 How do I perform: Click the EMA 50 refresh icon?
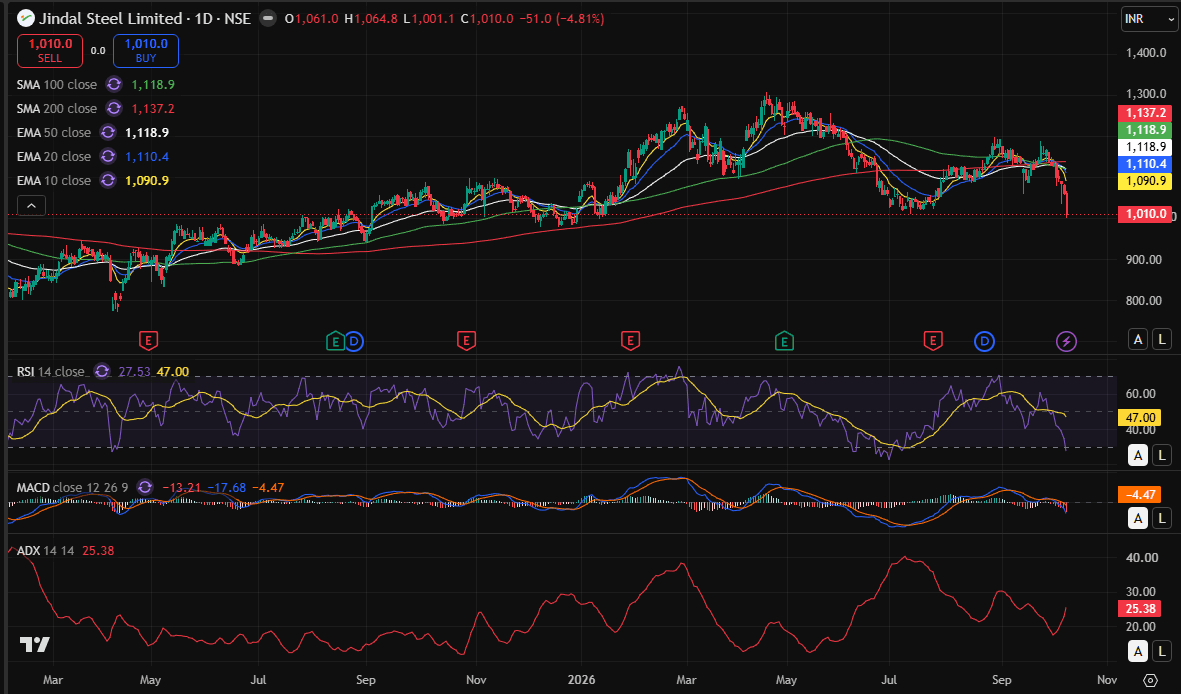(108, 133)
